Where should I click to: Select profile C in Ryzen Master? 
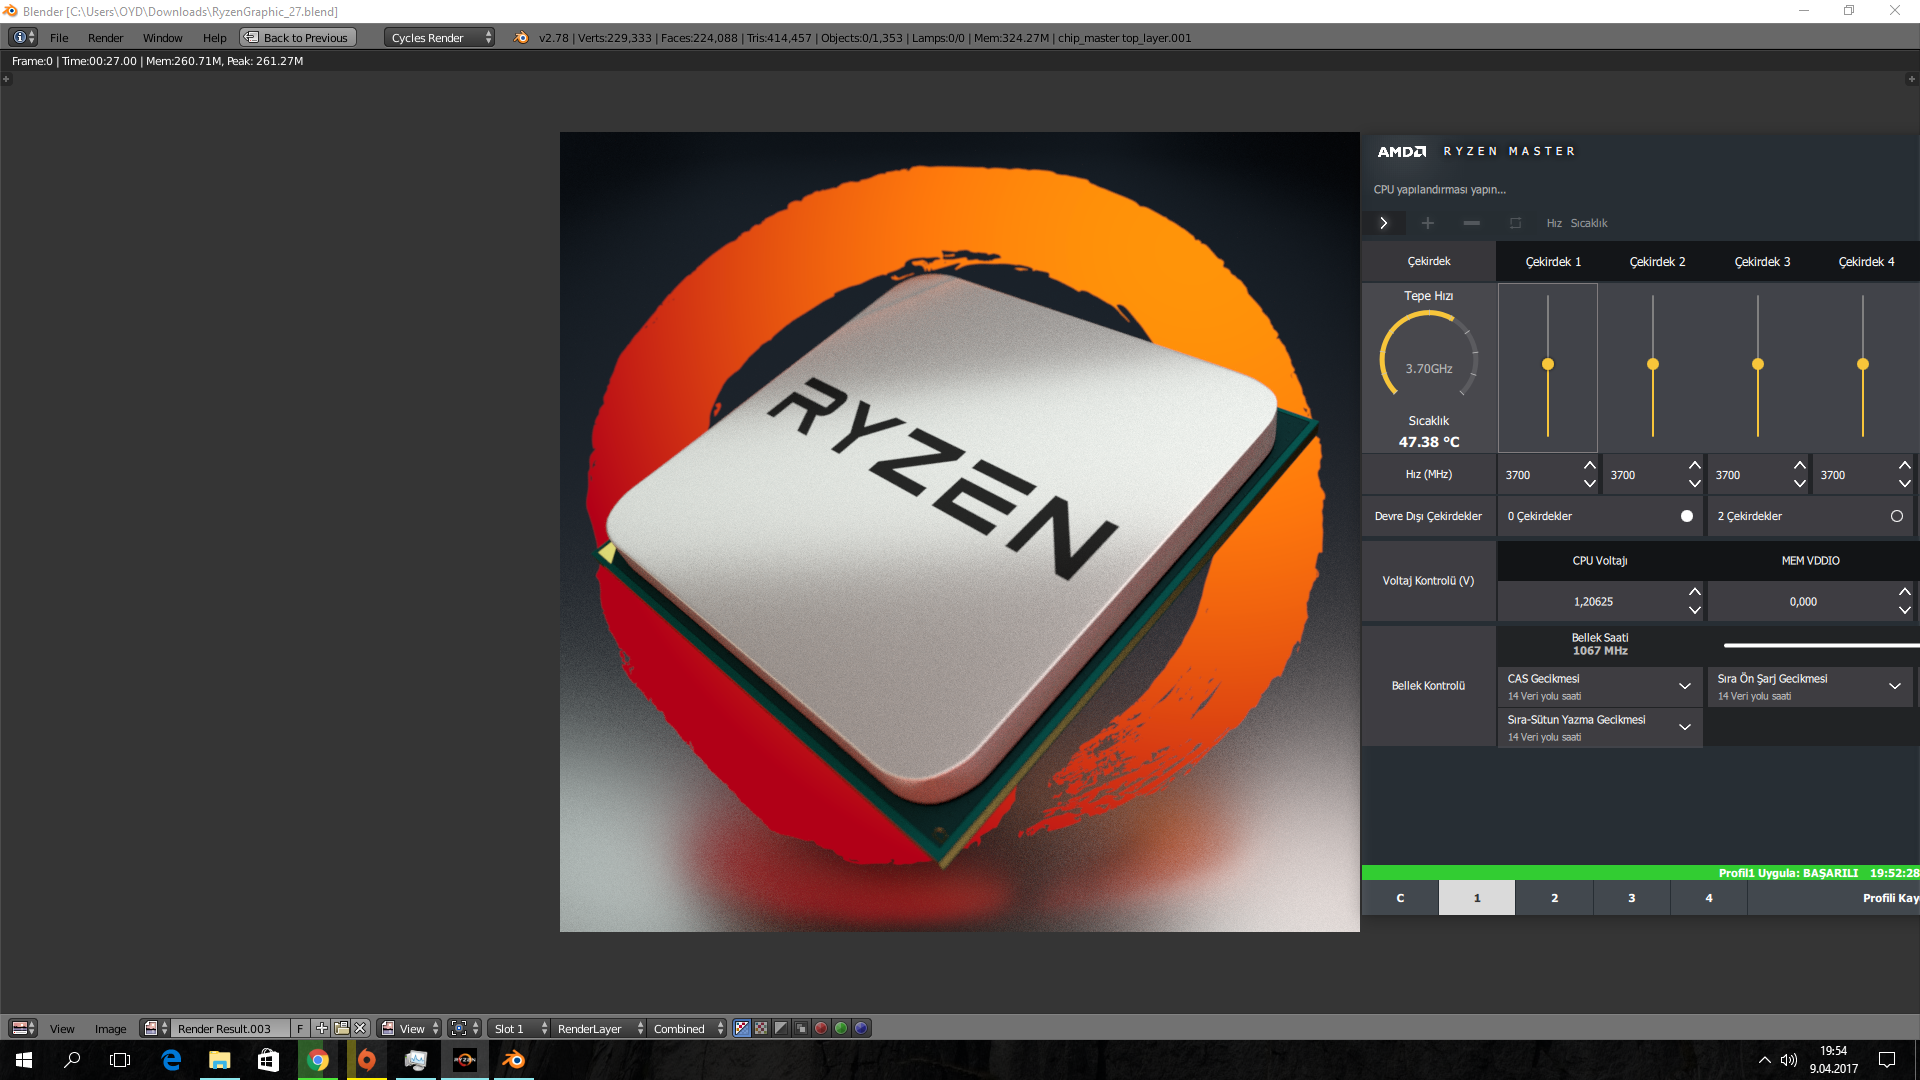[1400, 898]
